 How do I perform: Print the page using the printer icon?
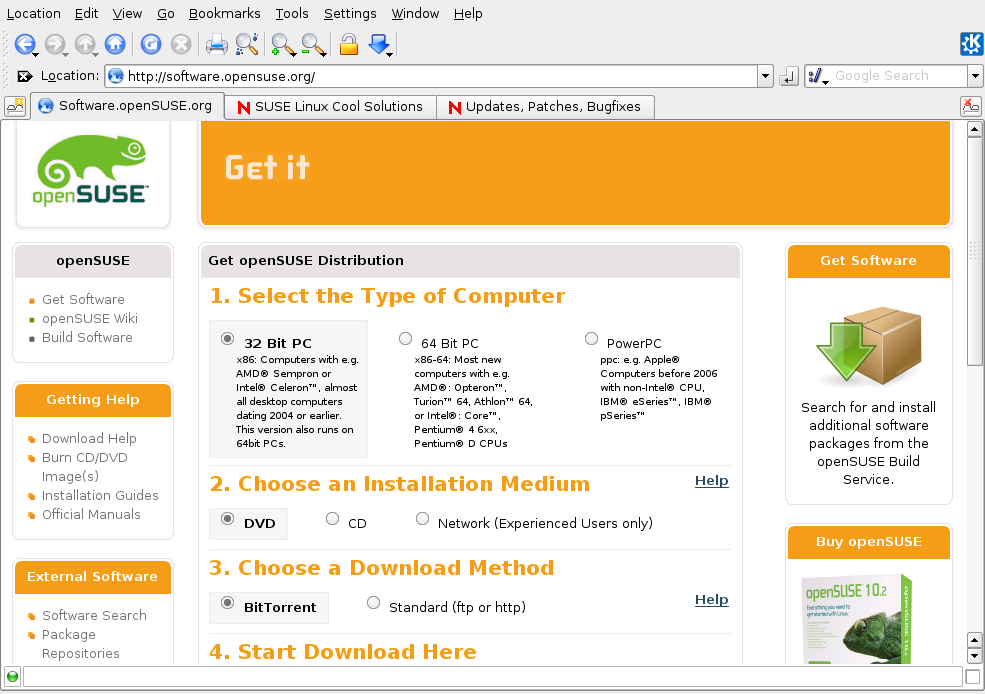[x=217, y=45]
